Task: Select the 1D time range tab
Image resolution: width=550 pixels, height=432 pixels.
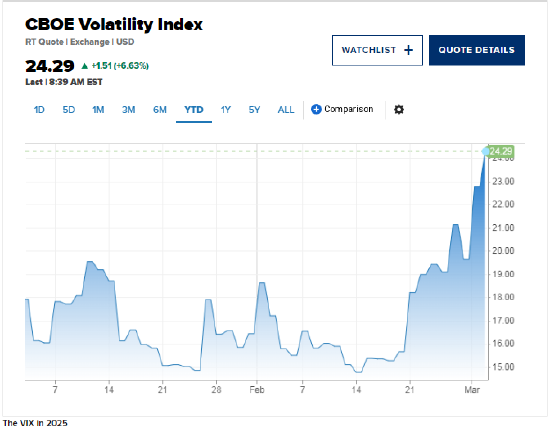Action: click(39, 110)
